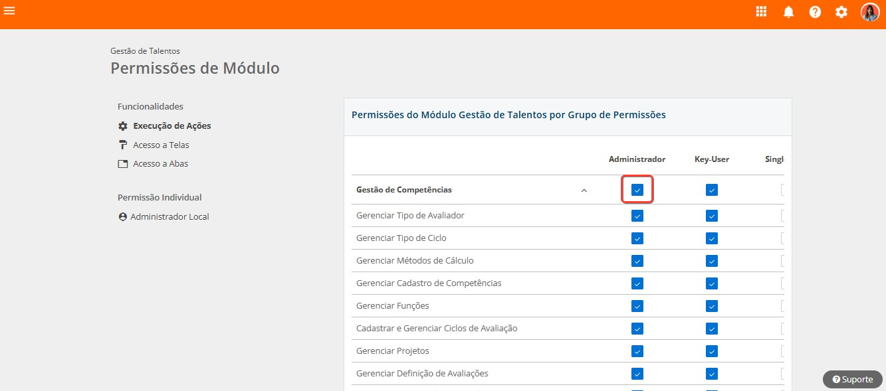Open the help question mark icon

click(815, 12)
